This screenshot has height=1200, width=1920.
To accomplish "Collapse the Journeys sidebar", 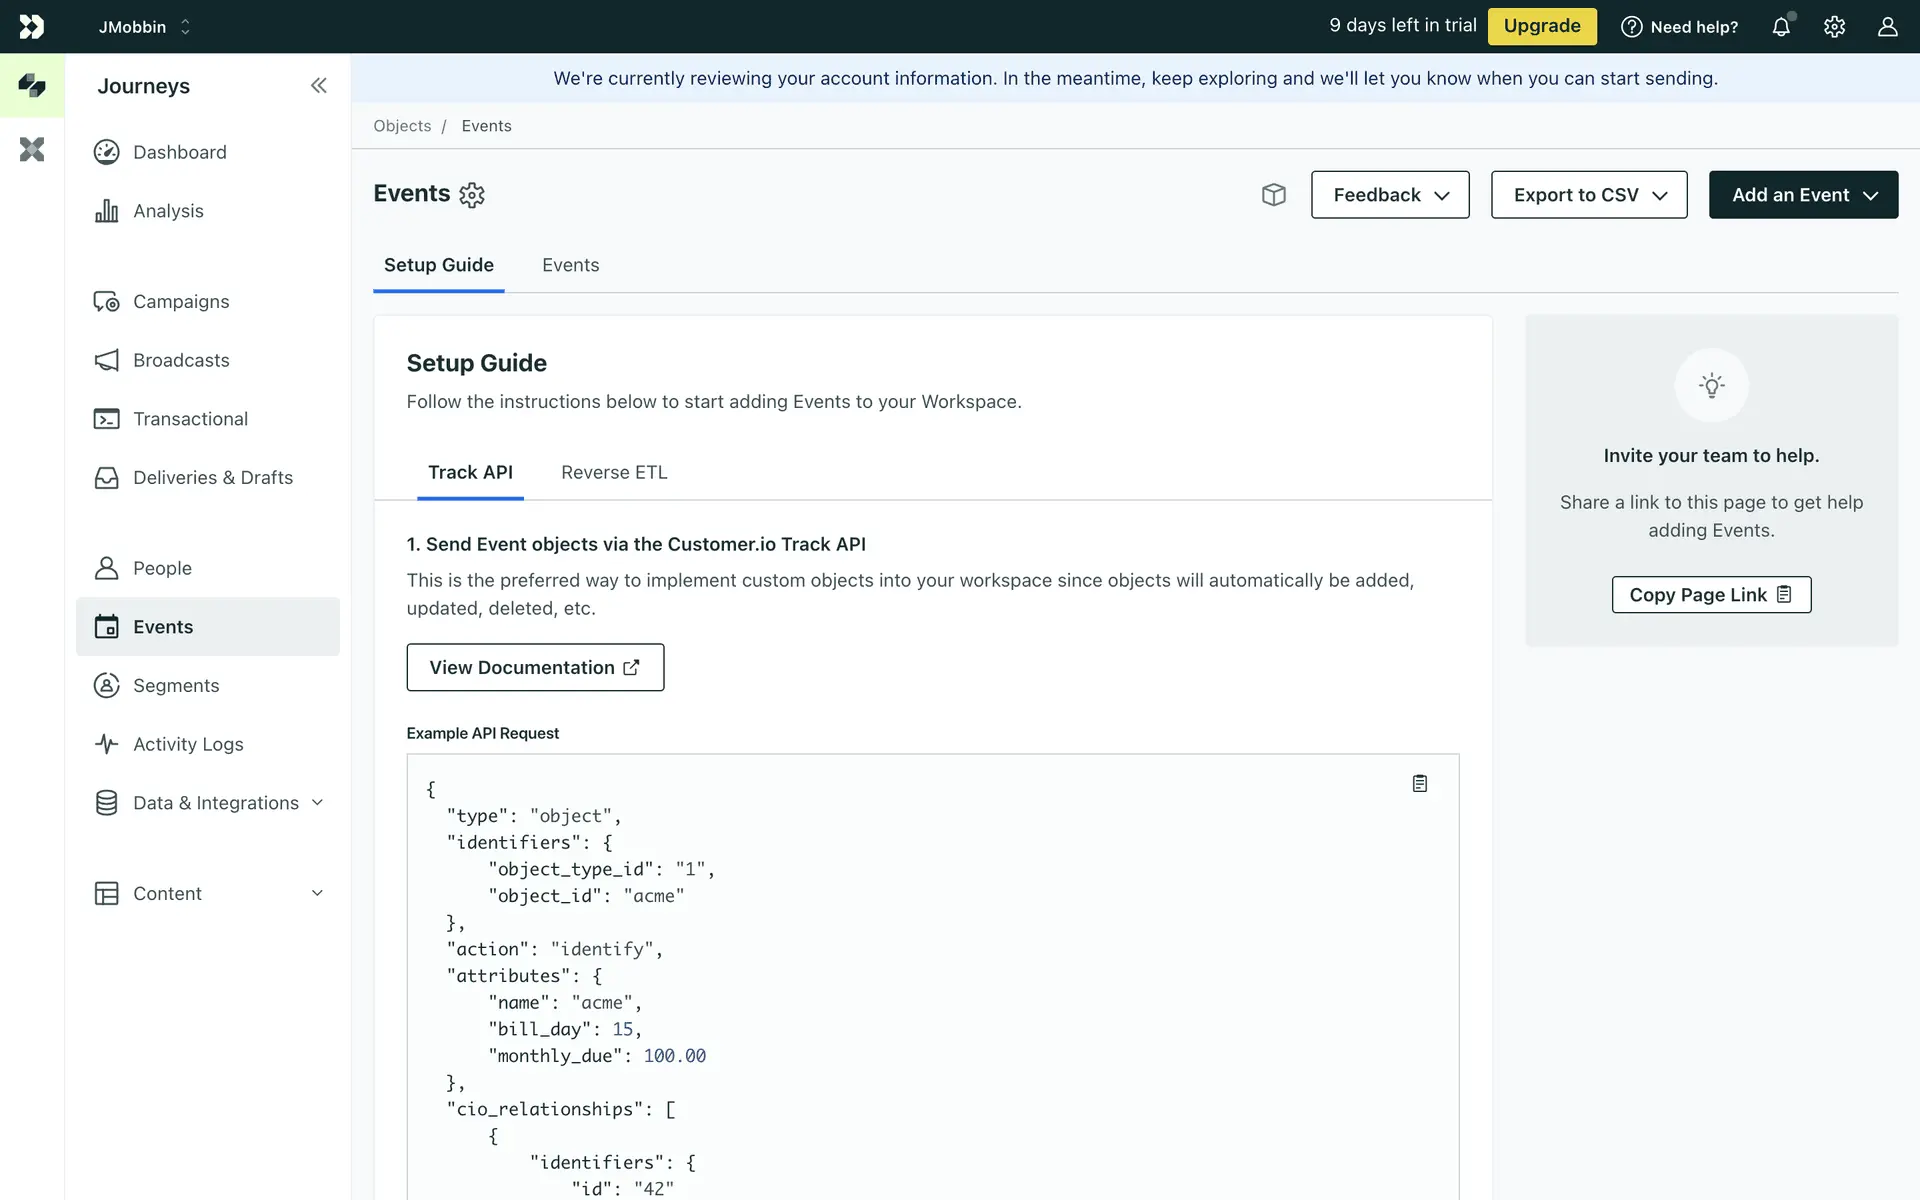I will 318,86.
